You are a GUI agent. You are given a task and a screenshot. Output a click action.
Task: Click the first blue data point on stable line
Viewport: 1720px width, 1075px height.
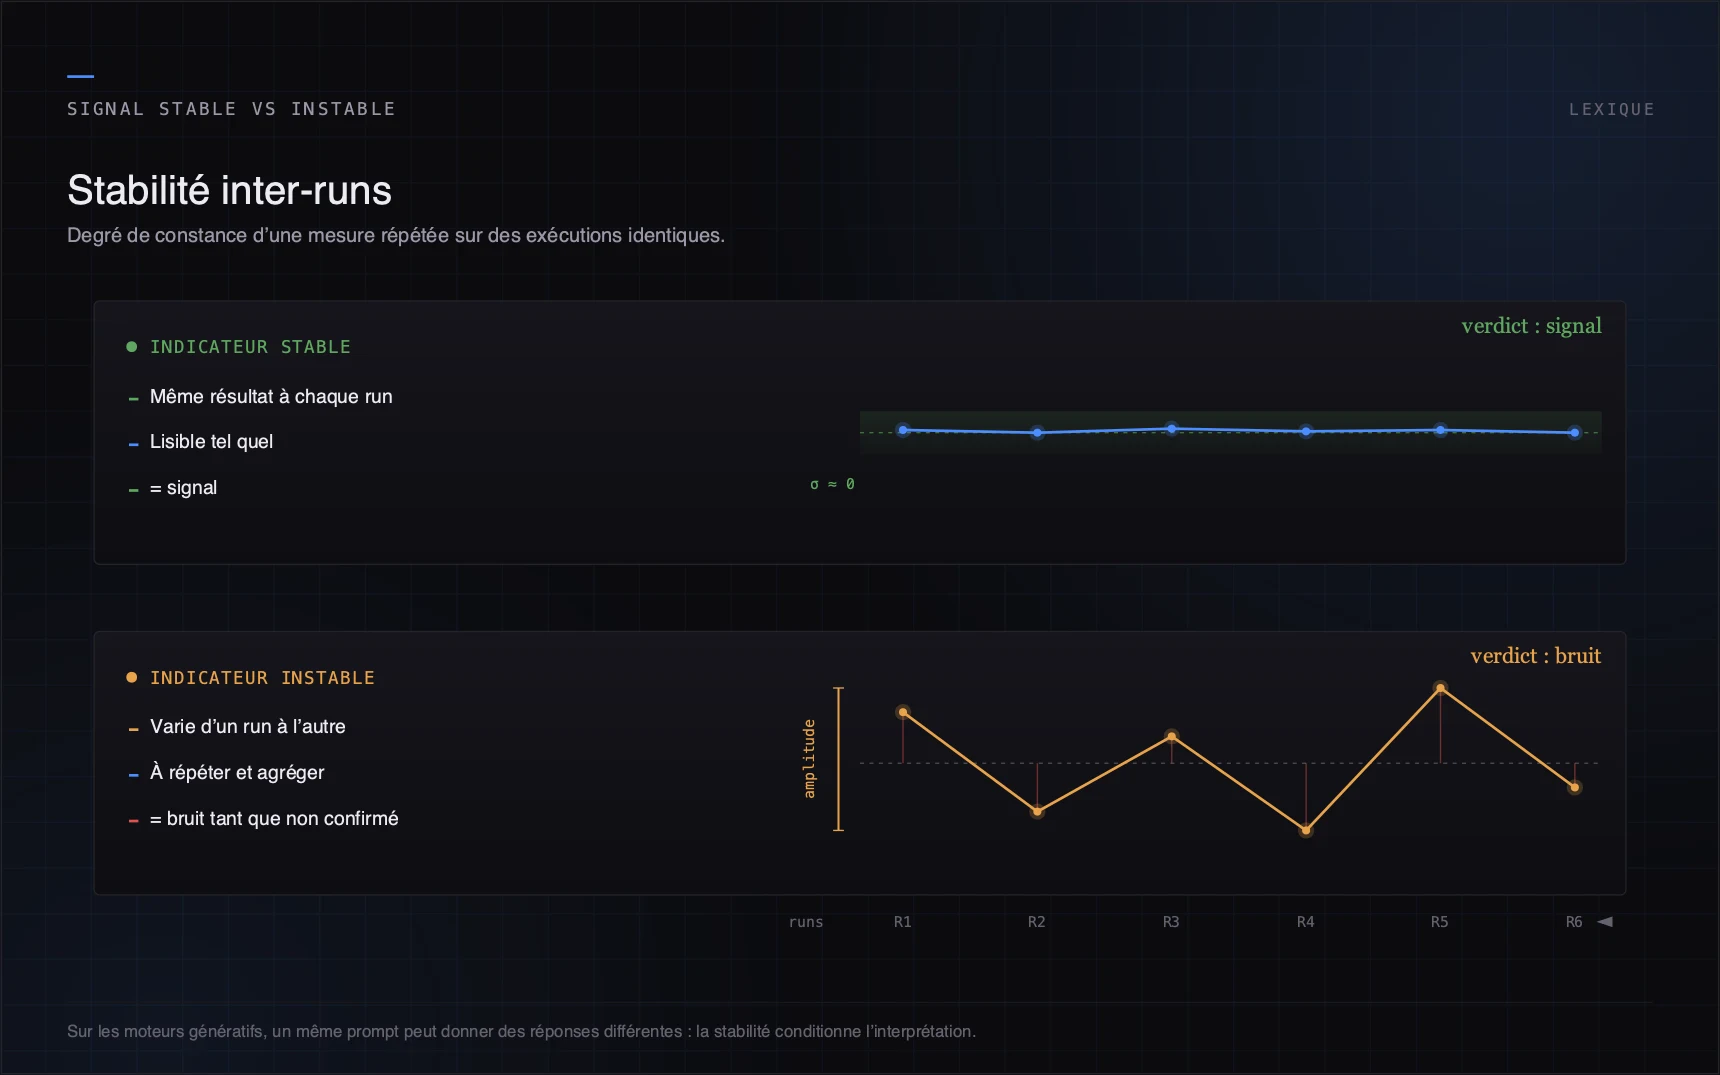903,430
